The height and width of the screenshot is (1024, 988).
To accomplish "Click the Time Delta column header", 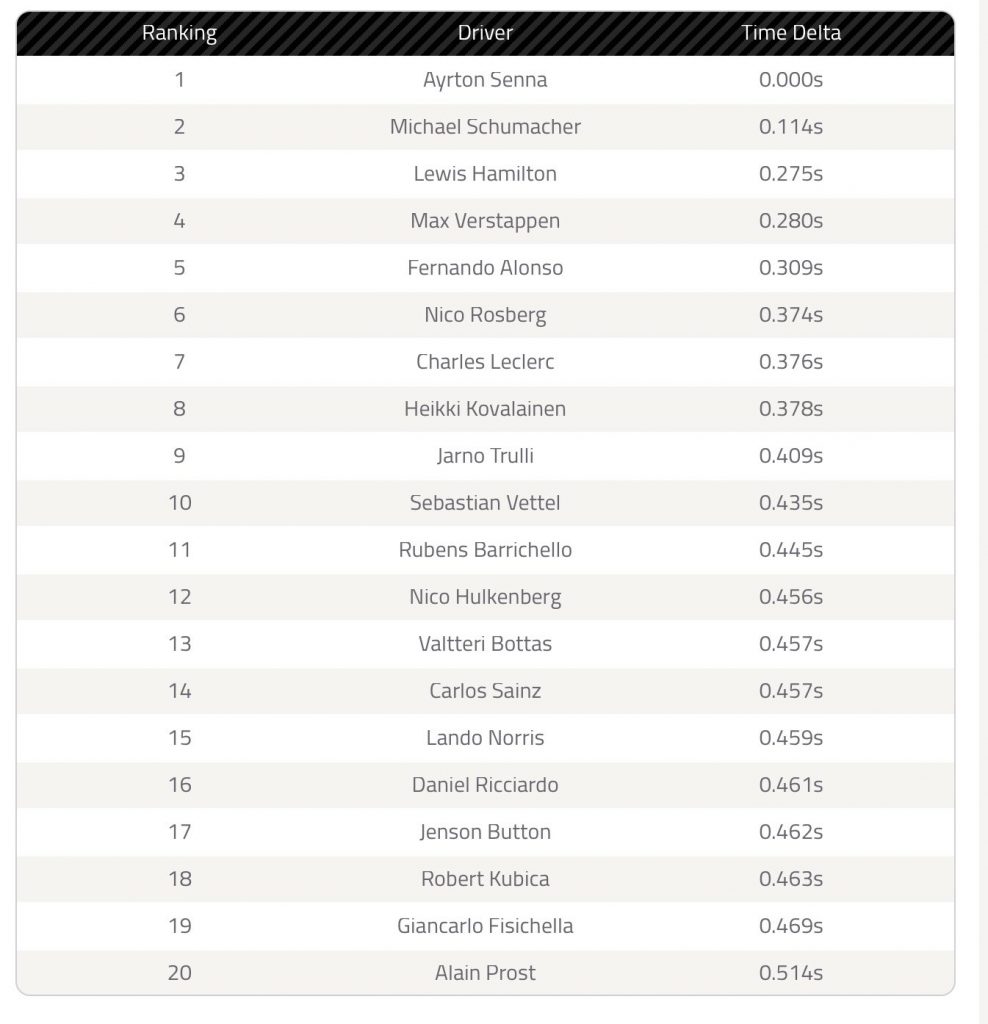I will 791,33.
